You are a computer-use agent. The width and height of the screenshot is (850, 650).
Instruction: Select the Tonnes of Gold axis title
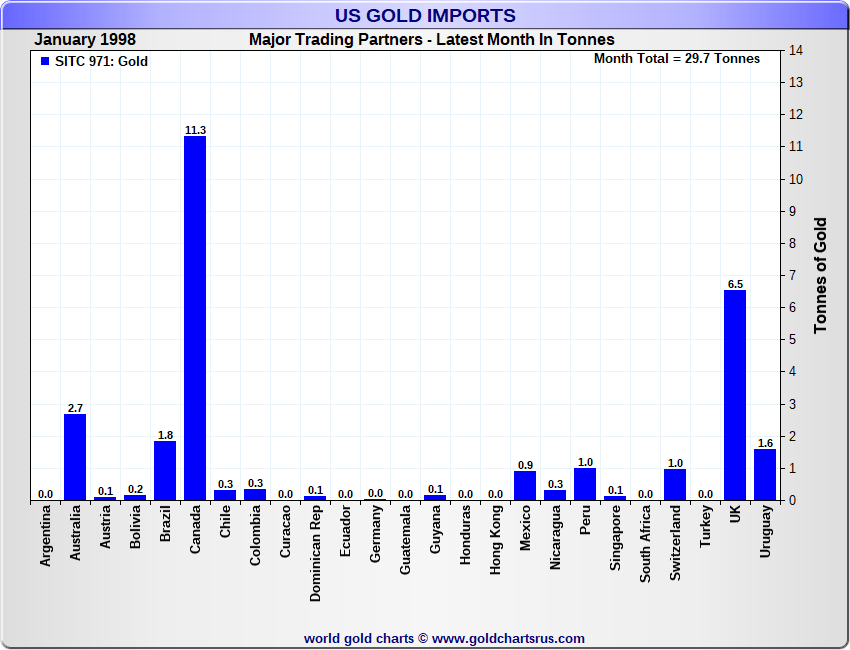pyautogui.click(x=820, y=275)
